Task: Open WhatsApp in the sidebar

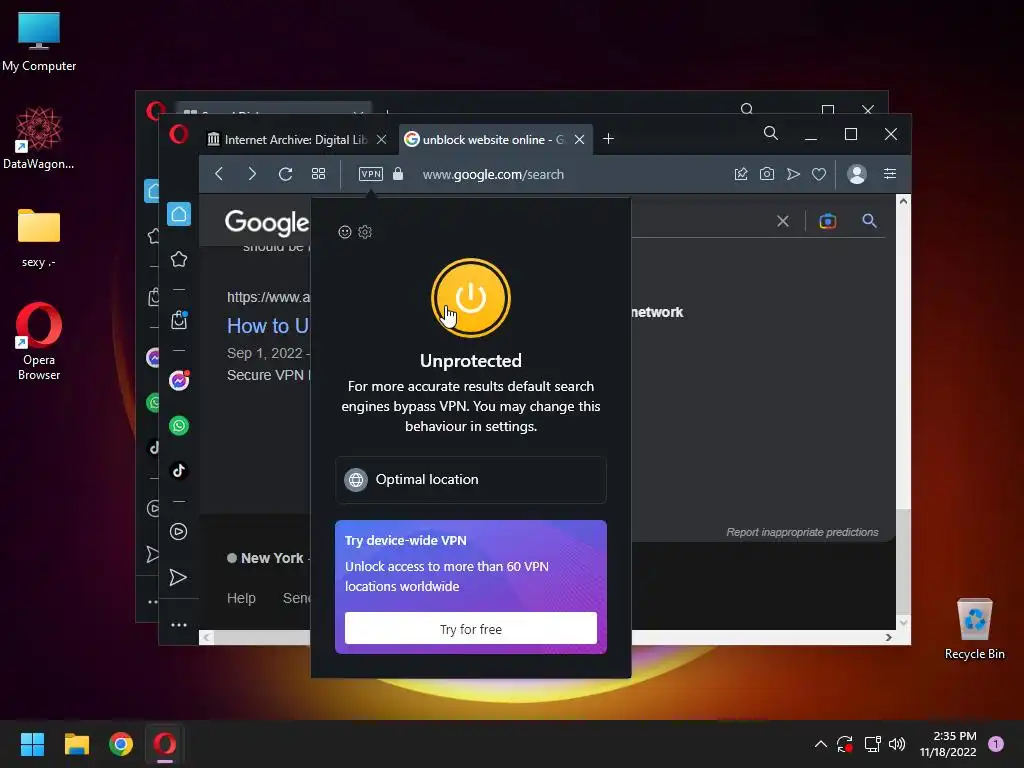Action: point(179,426)
